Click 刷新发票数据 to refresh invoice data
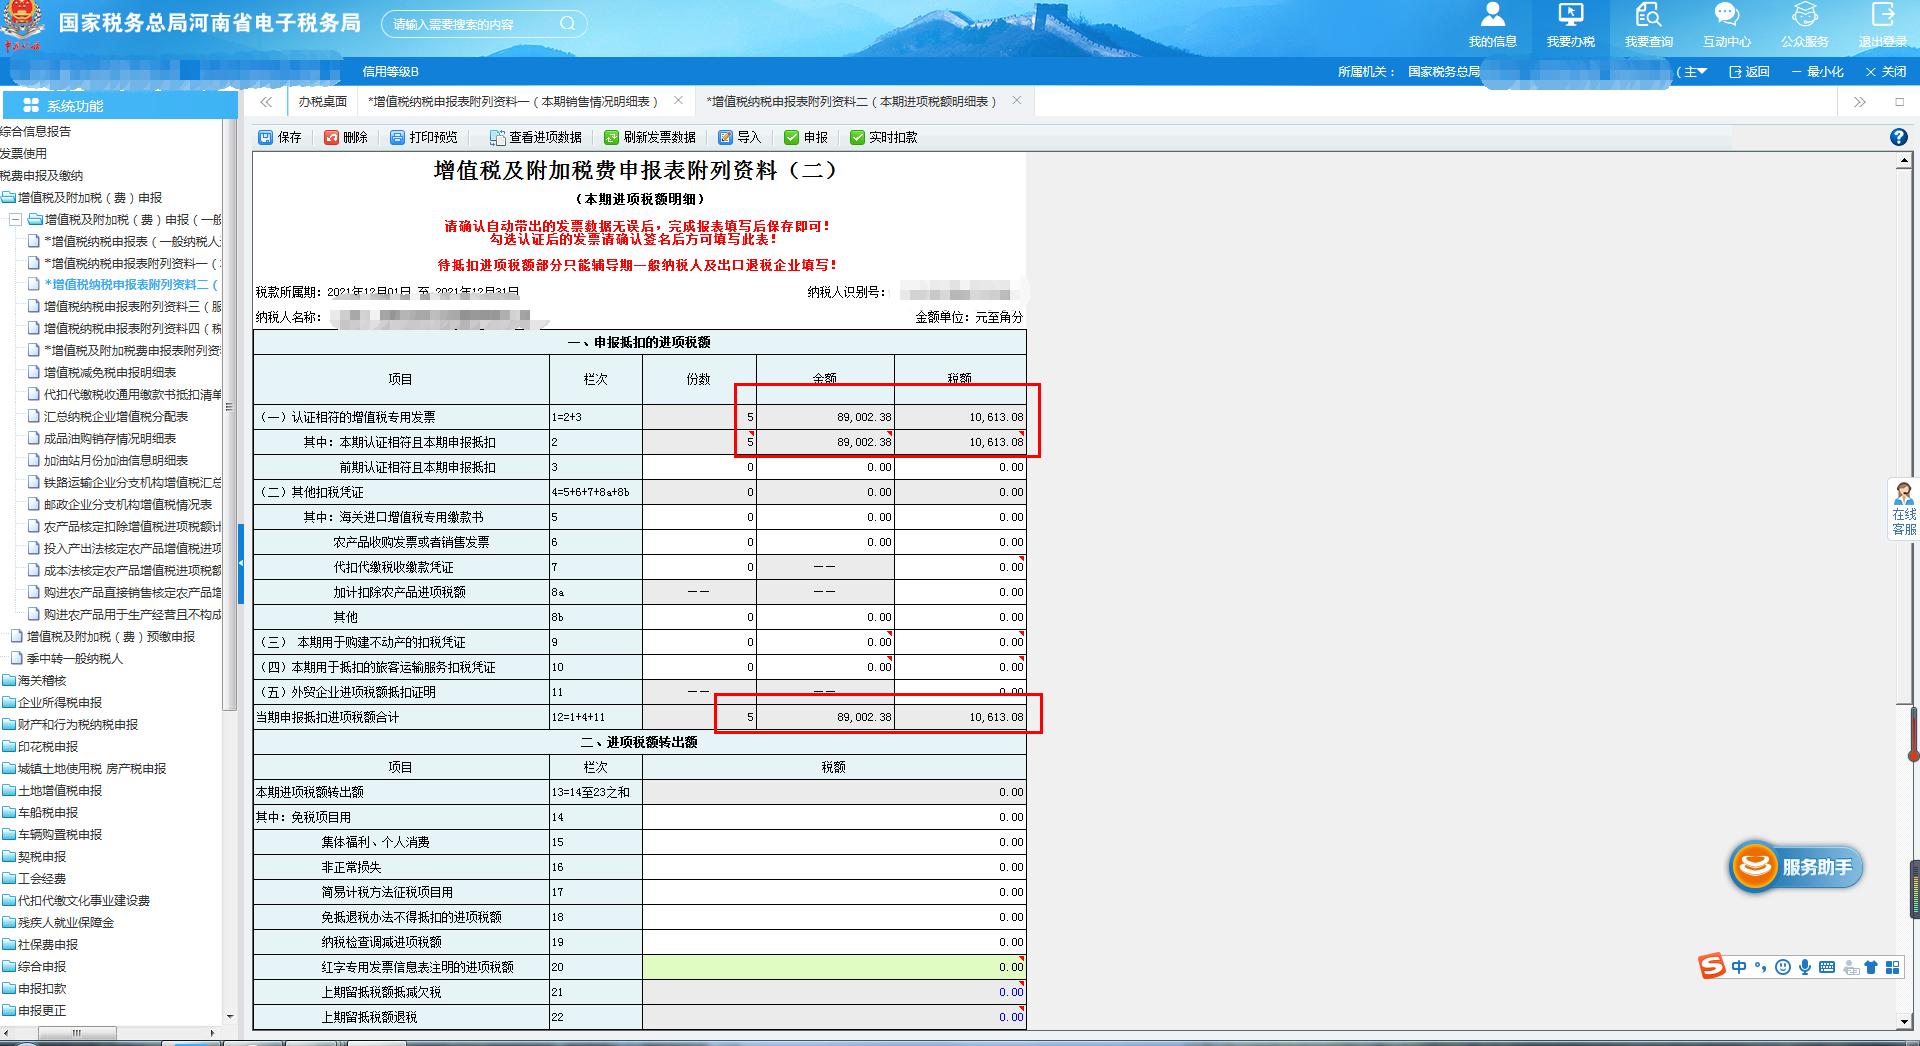Image resolution: width=1920 pixels, height=1046 pixels. point(650,137)
